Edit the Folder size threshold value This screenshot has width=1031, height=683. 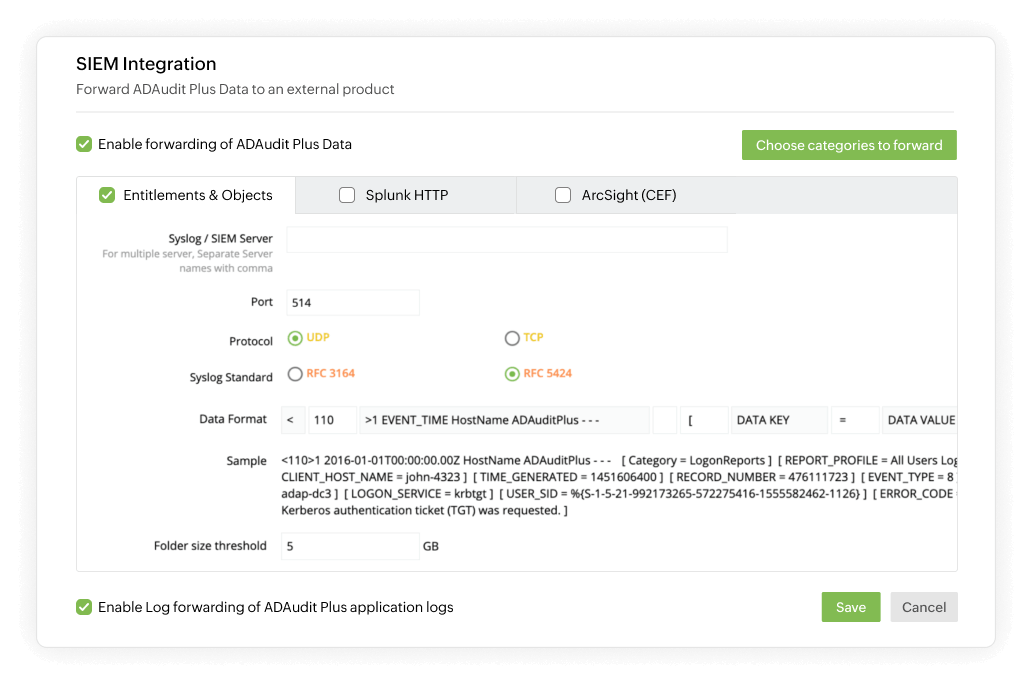[x=352, y=546]
